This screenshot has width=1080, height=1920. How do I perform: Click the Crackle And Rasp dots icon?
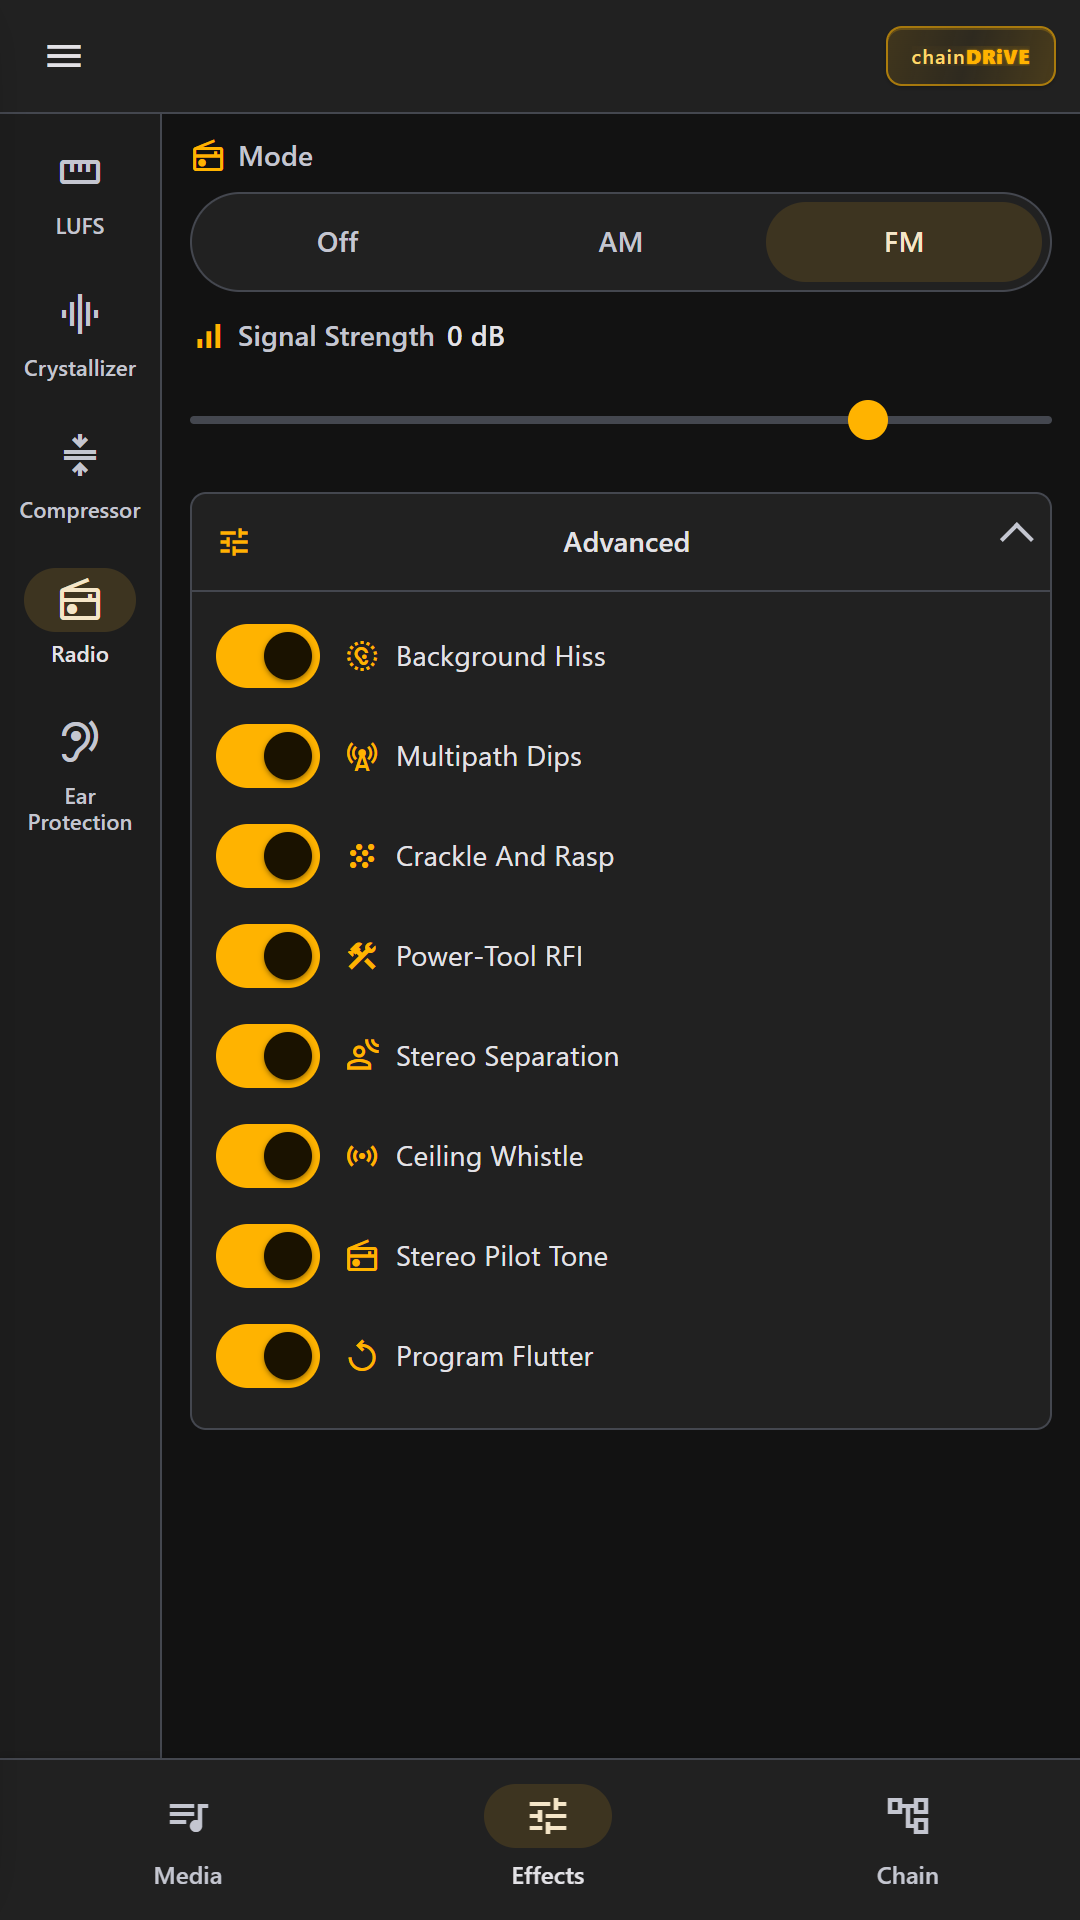click(362, 856)
